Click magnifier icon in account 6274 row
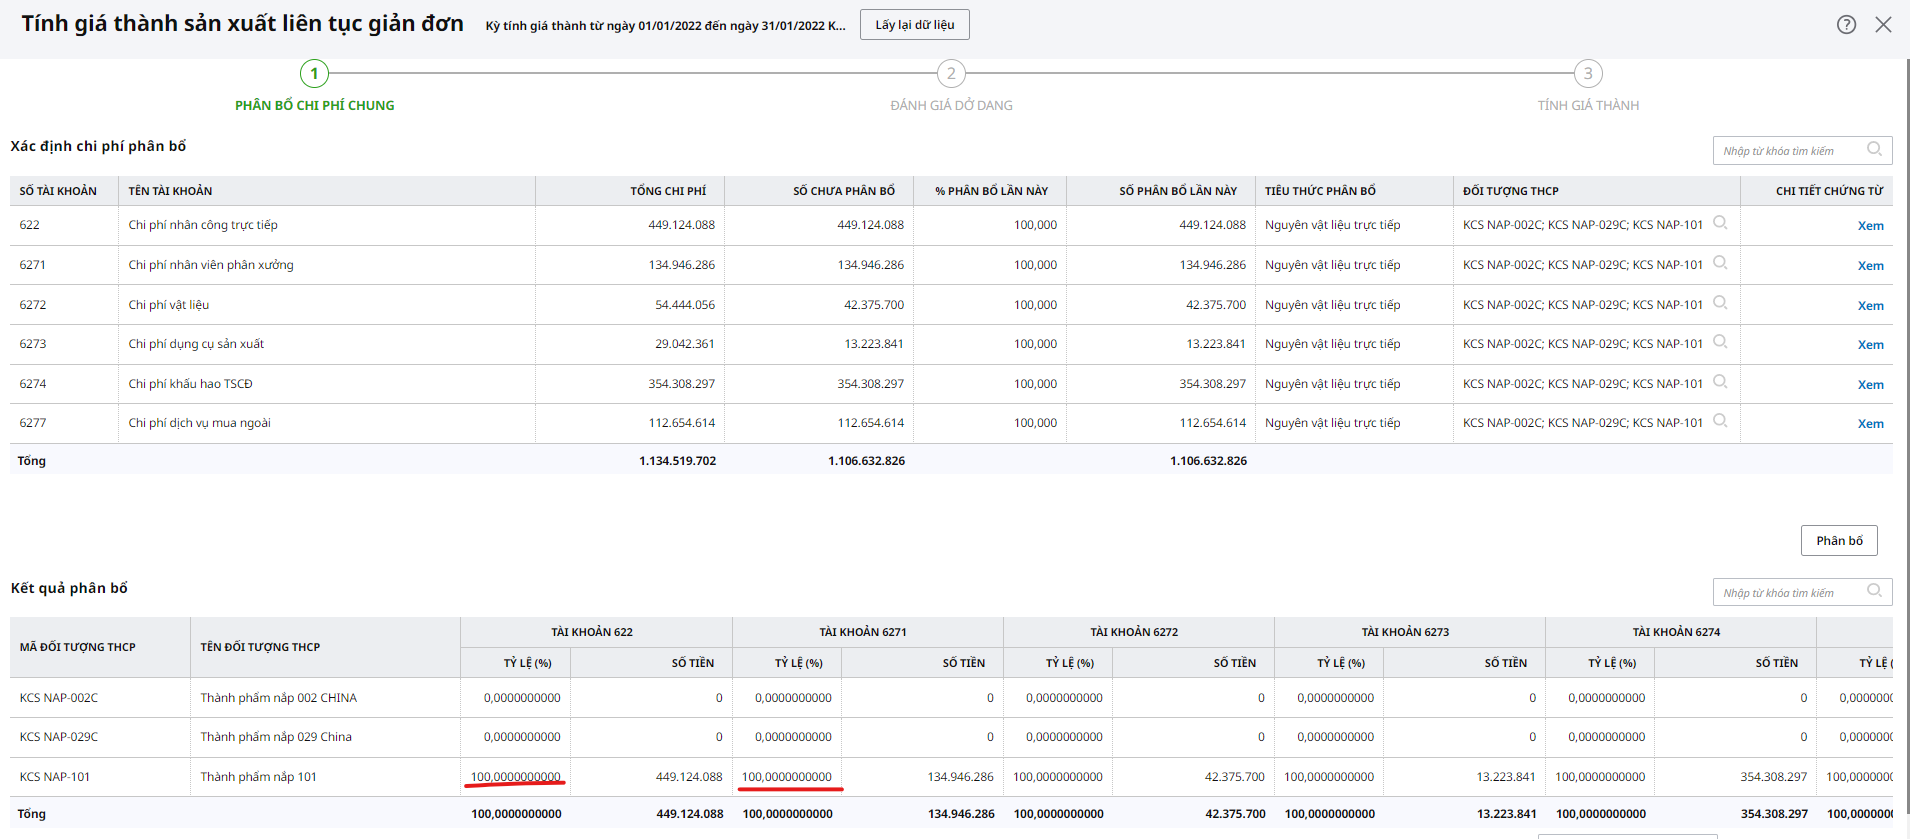The image size is (1910, 839). 1720,382
